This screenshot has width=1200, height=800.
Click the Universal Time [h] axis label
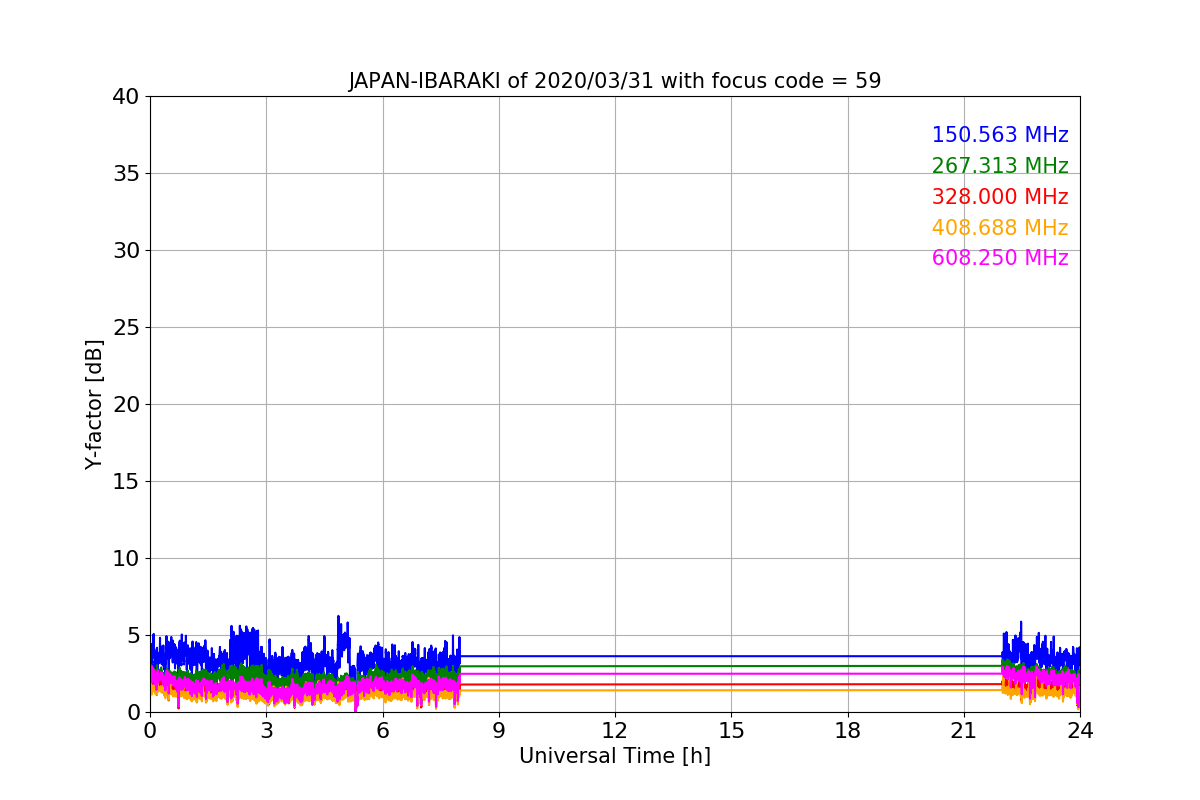[615, 756]
